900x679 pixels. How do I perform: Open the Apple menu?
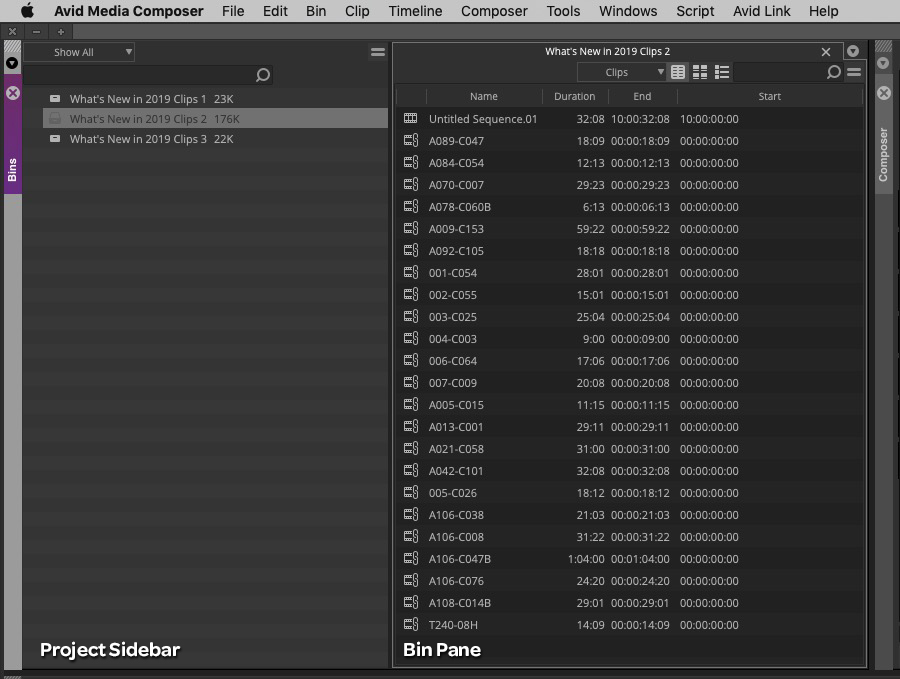point(27,11)
